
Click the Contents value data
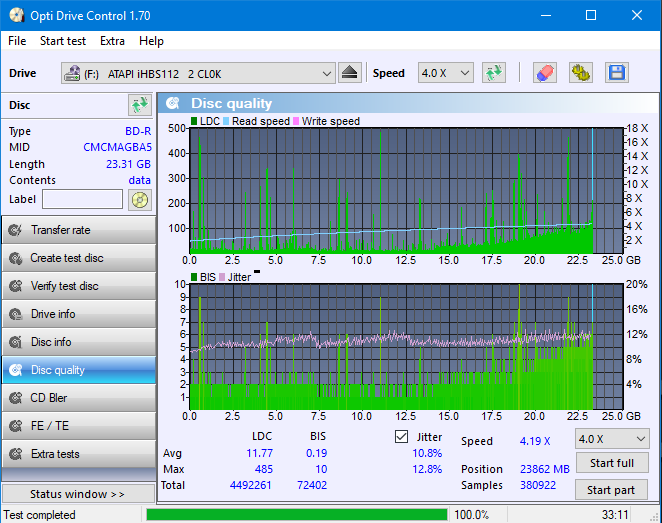(139, 180)
